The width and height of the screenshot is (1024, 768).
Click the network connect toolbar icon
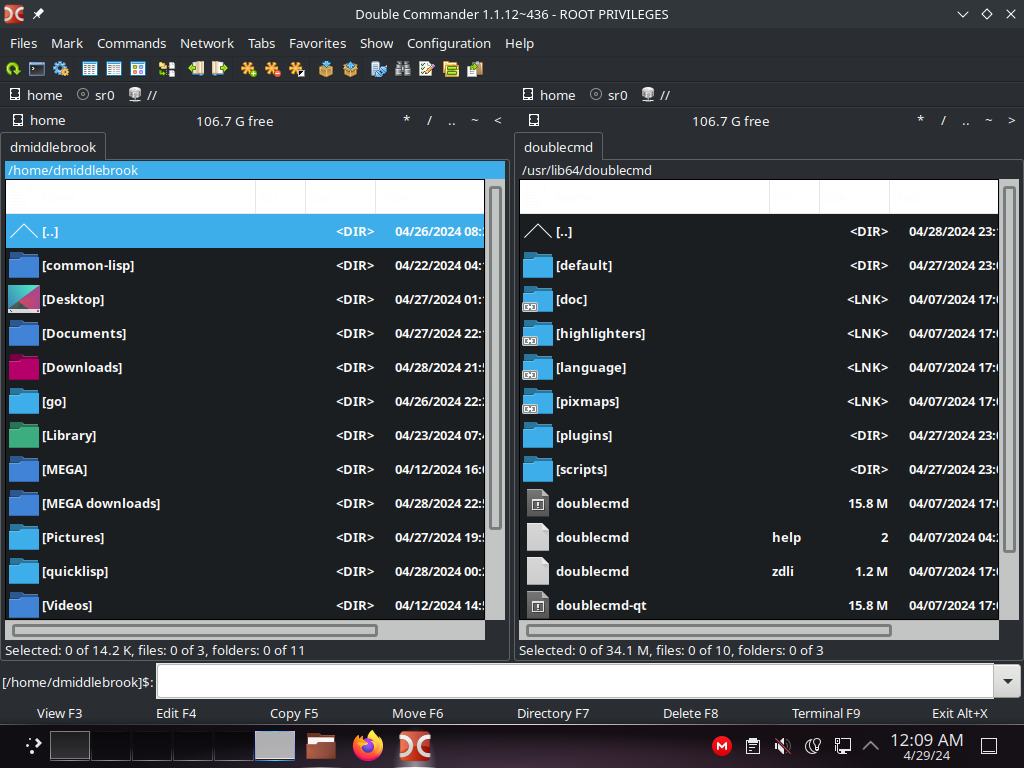[379, 69]
